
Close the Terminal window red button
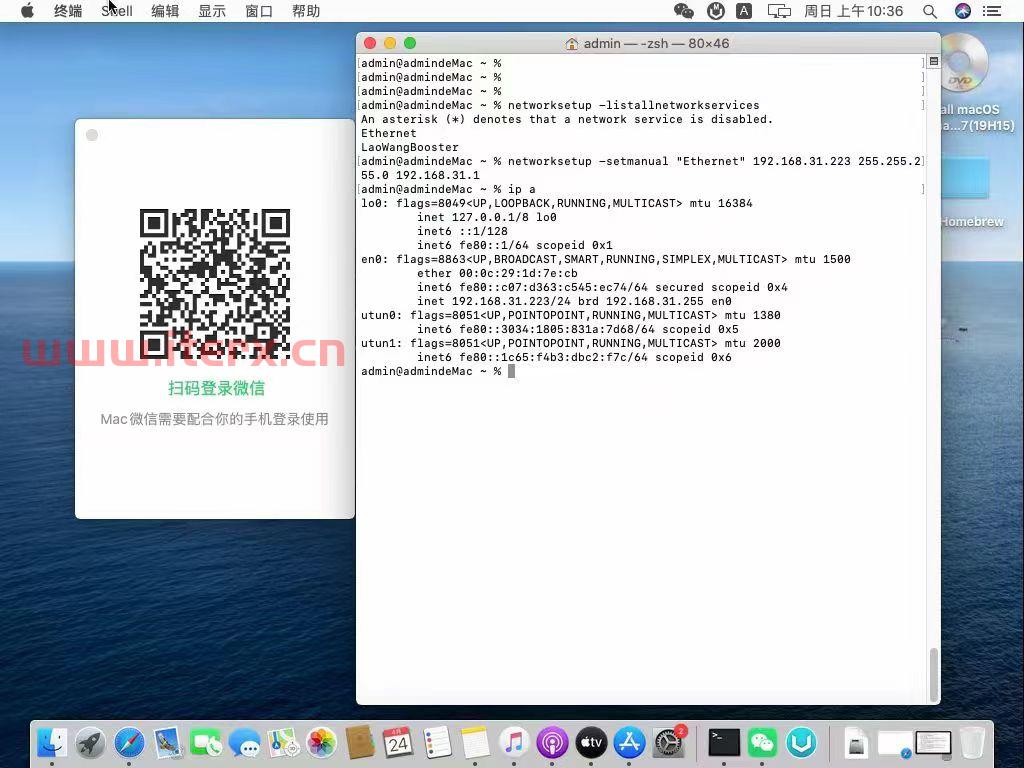click(x=370, y=43)
